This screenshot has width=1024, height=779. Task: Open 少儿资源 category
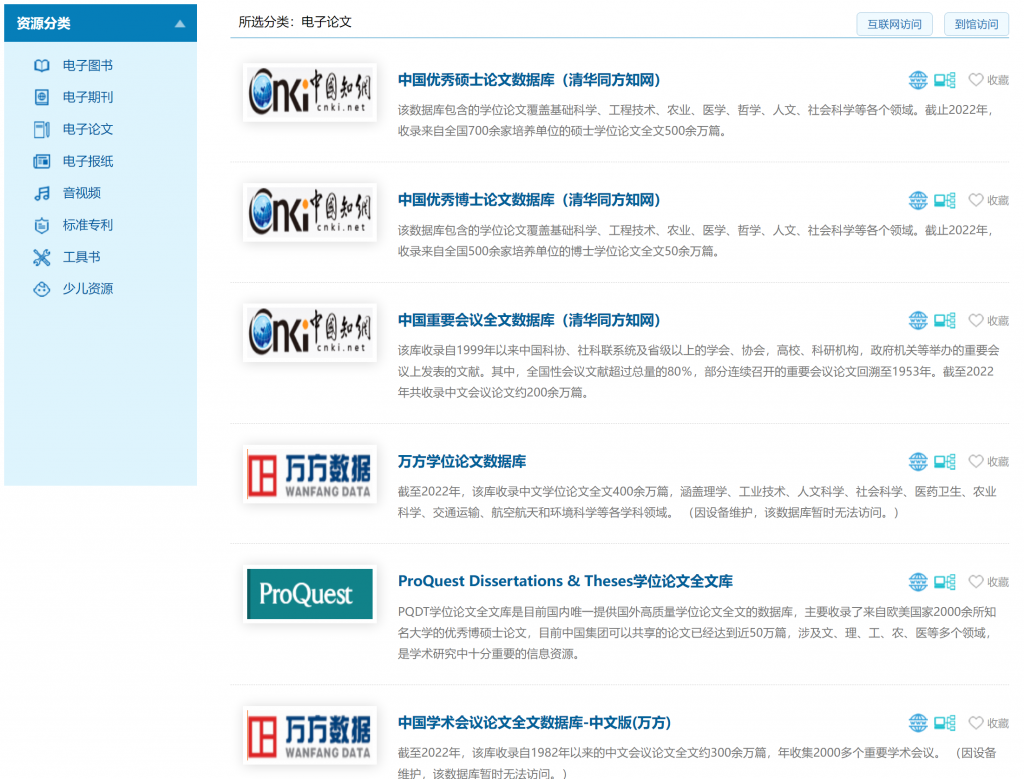tap(88, 289)
